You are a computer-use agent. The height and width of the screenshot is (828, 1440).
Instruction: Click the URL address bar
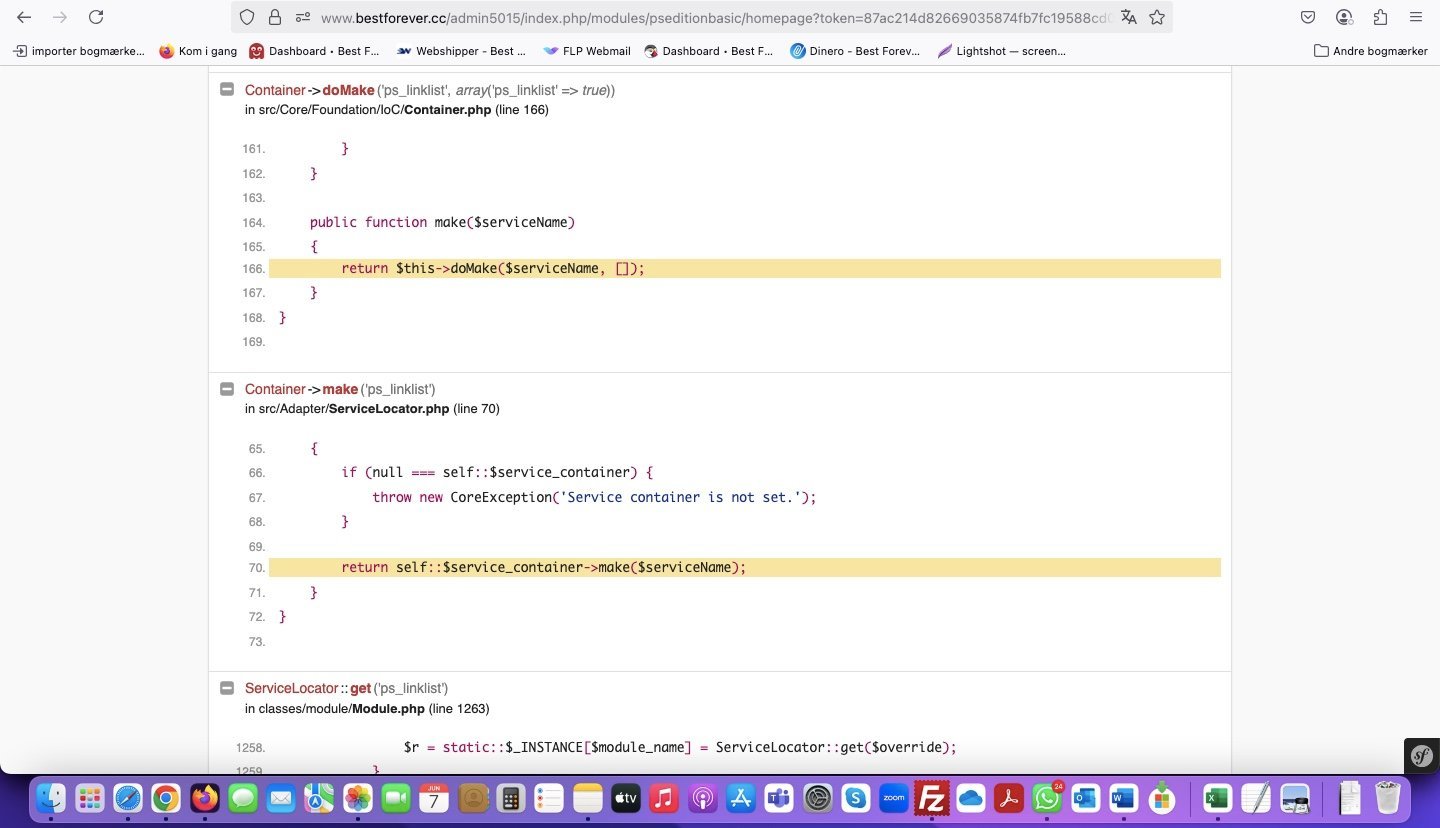(700, 17)
